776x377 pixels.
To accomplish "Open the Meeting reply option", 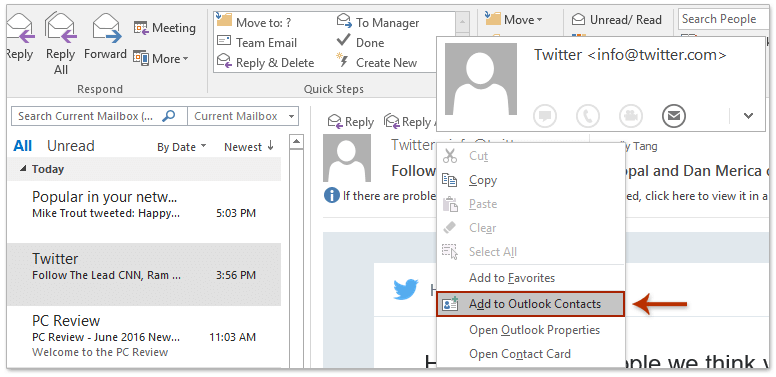I will (164, 28).
